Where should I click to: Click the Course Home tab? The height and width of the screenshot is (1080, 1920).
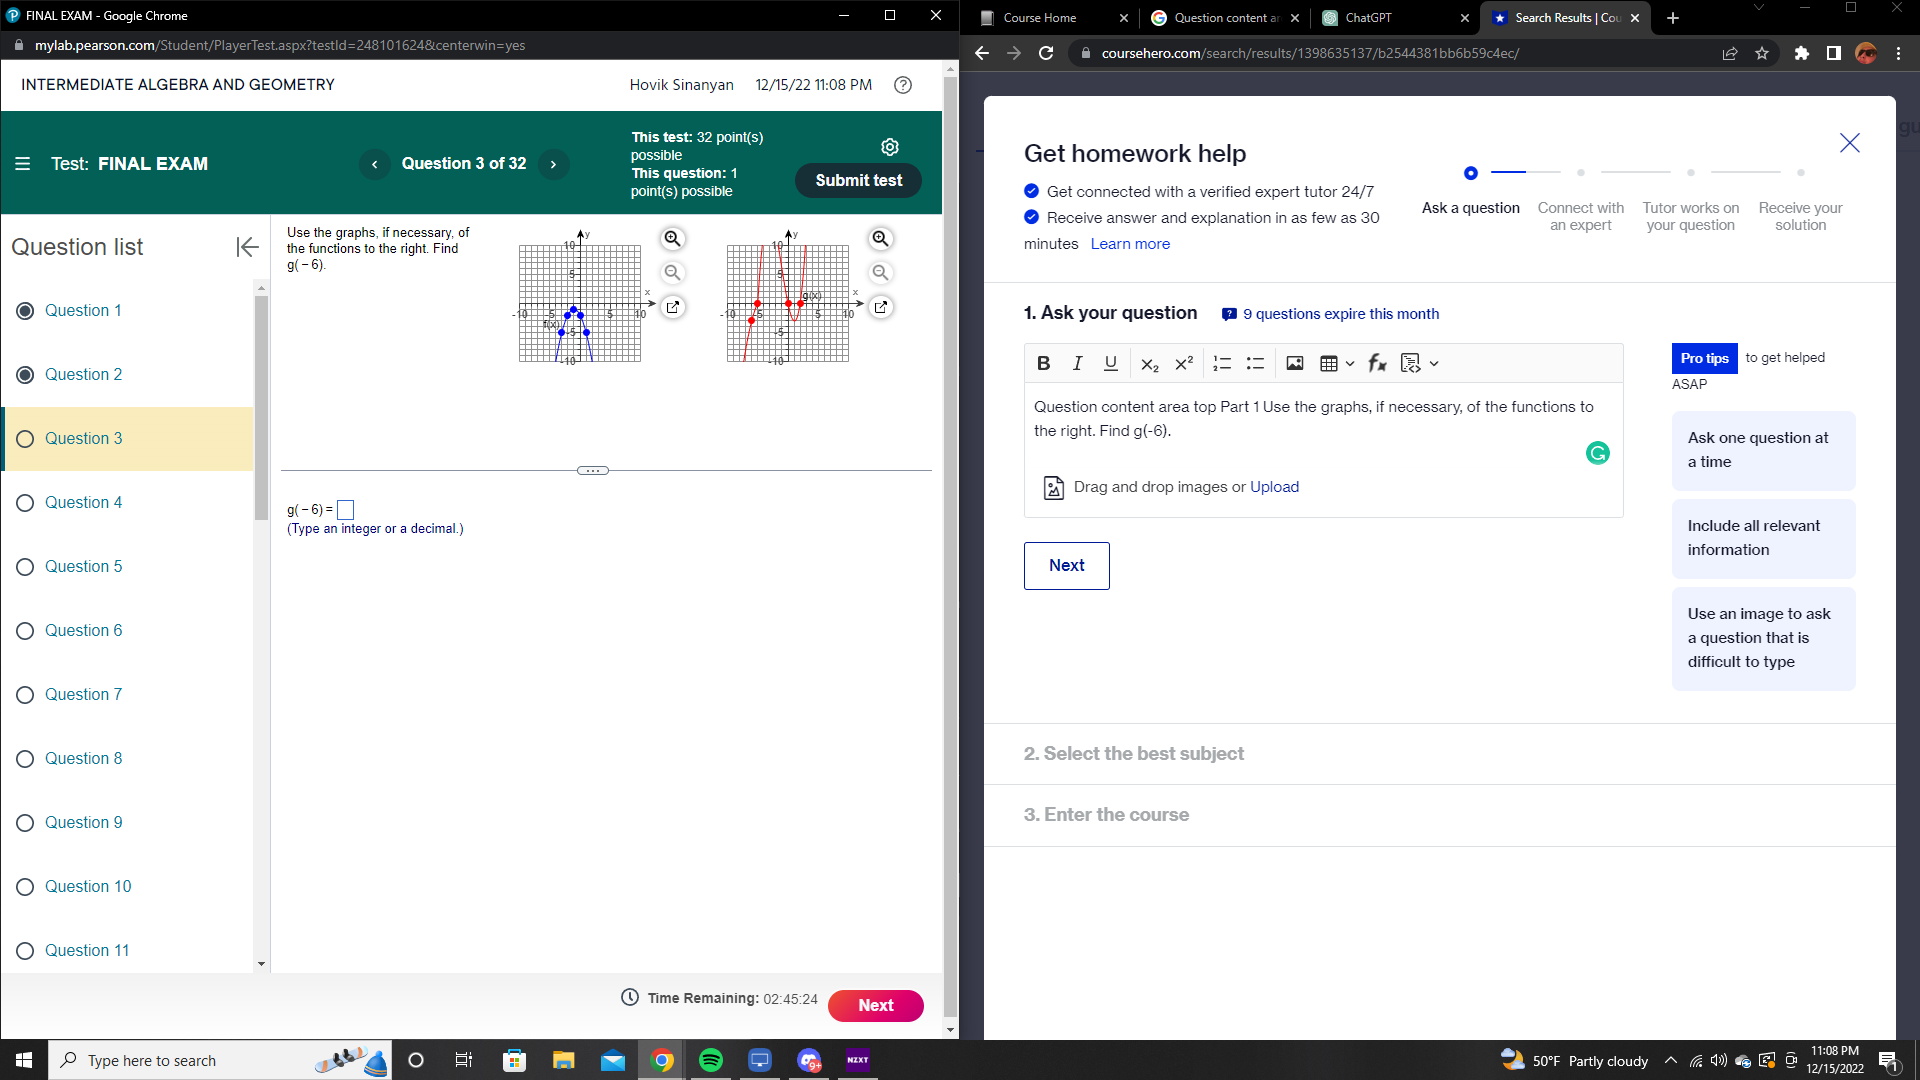[1042, 17]
